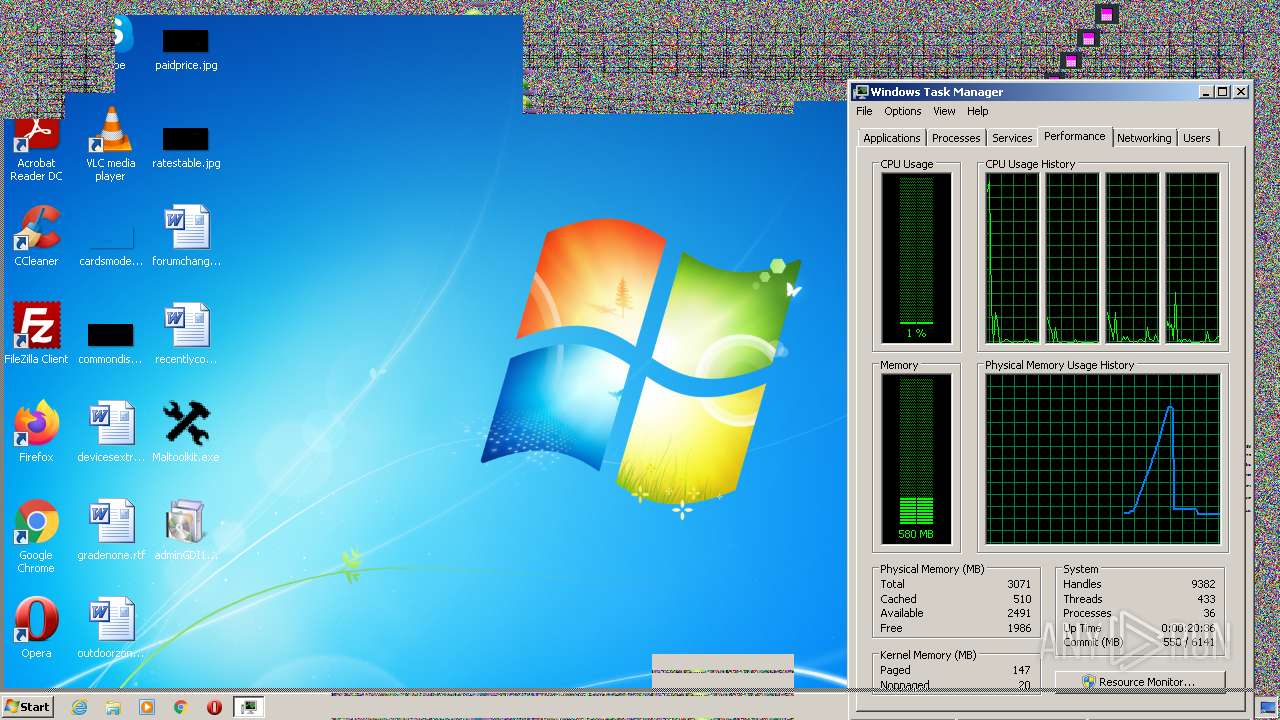
Task: Click the Memory usage meter showing 580 MB
Action: (x=916, y=460)
